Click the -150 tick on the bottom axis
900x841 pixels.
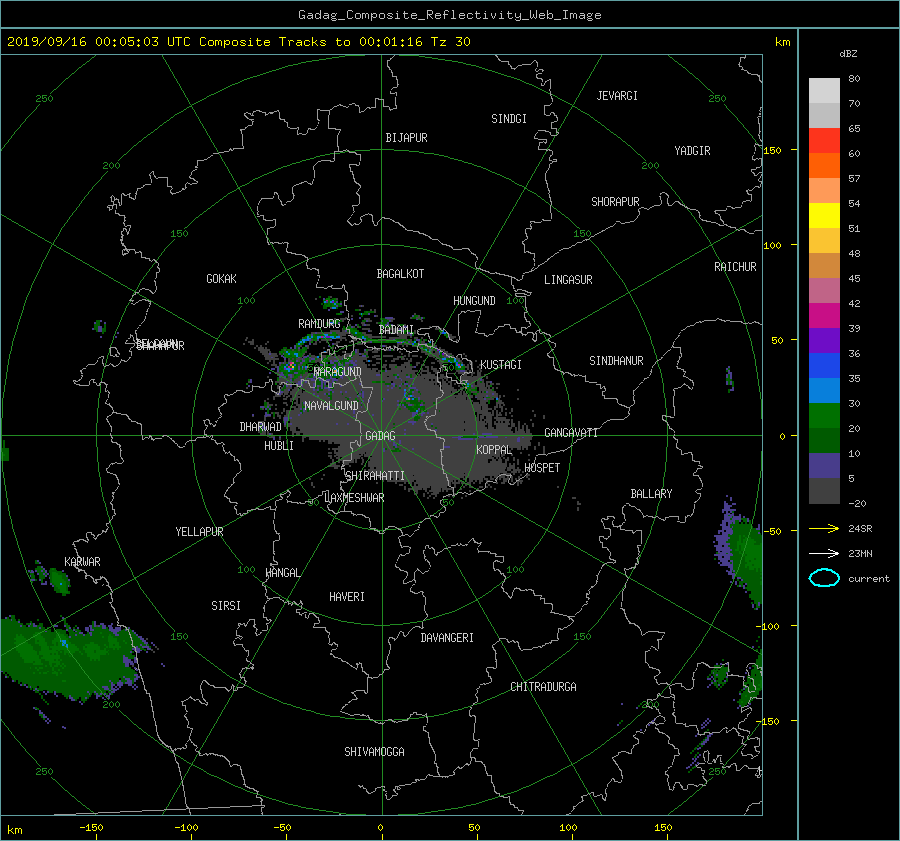(x=91, y=828)
